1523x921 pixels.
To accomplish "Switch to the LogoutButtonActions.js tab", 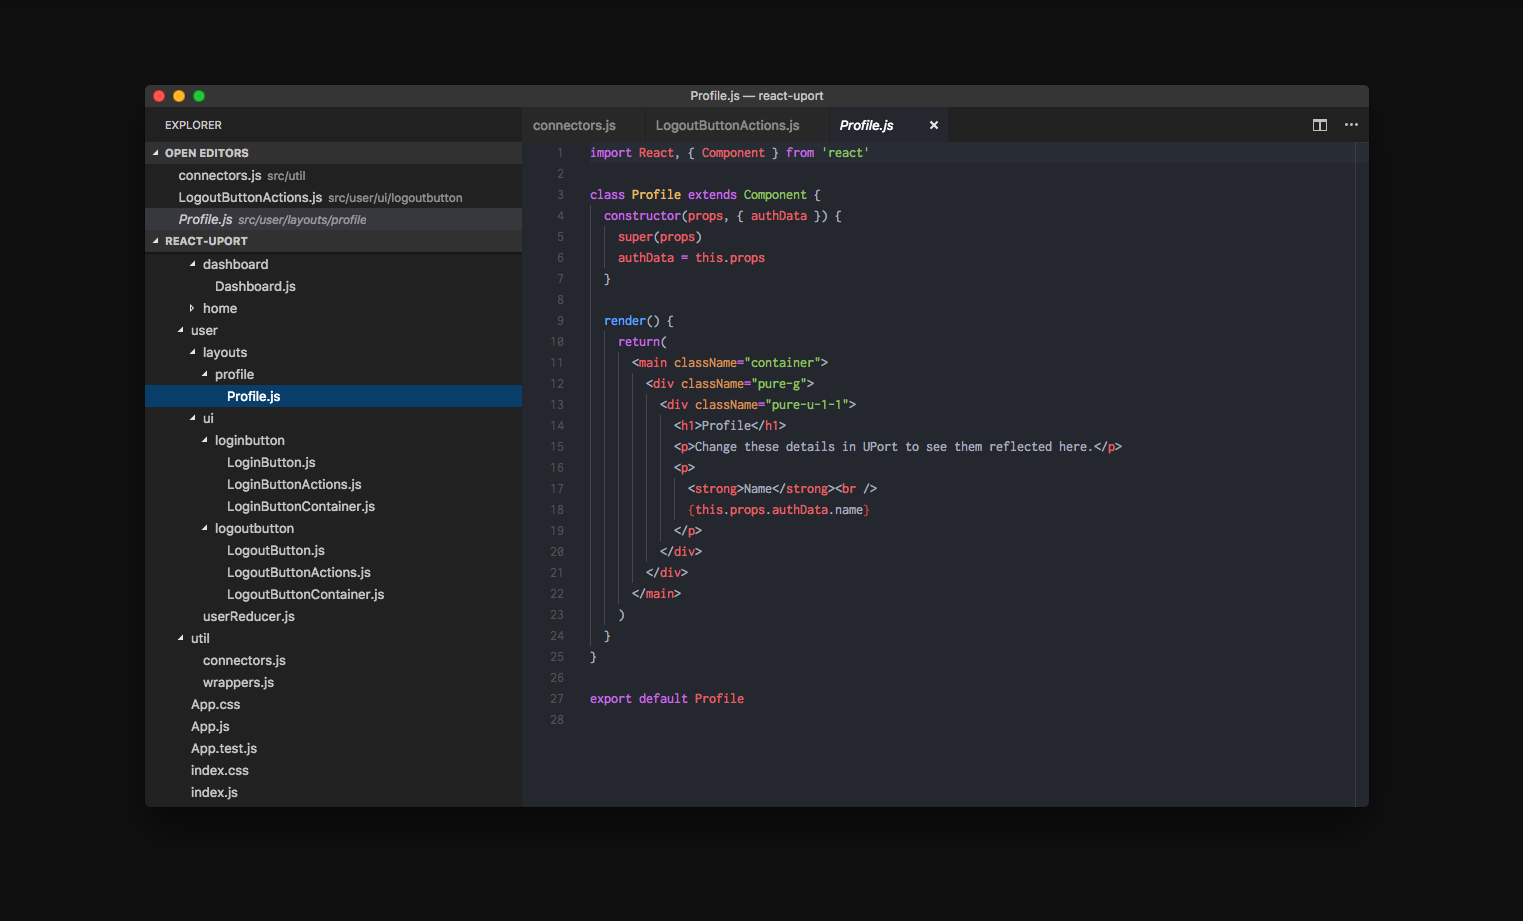I will pyautogui.click(x=727, y=125).
